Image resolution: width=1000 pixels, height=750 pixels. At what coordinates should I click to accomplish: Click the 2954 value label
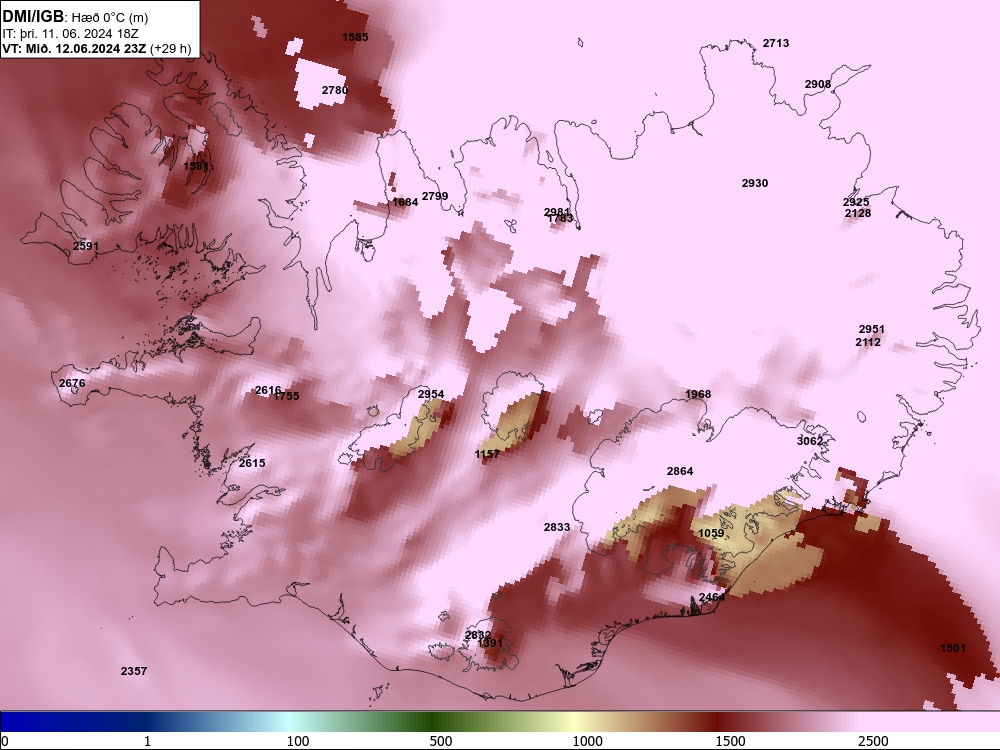[430, 395]
